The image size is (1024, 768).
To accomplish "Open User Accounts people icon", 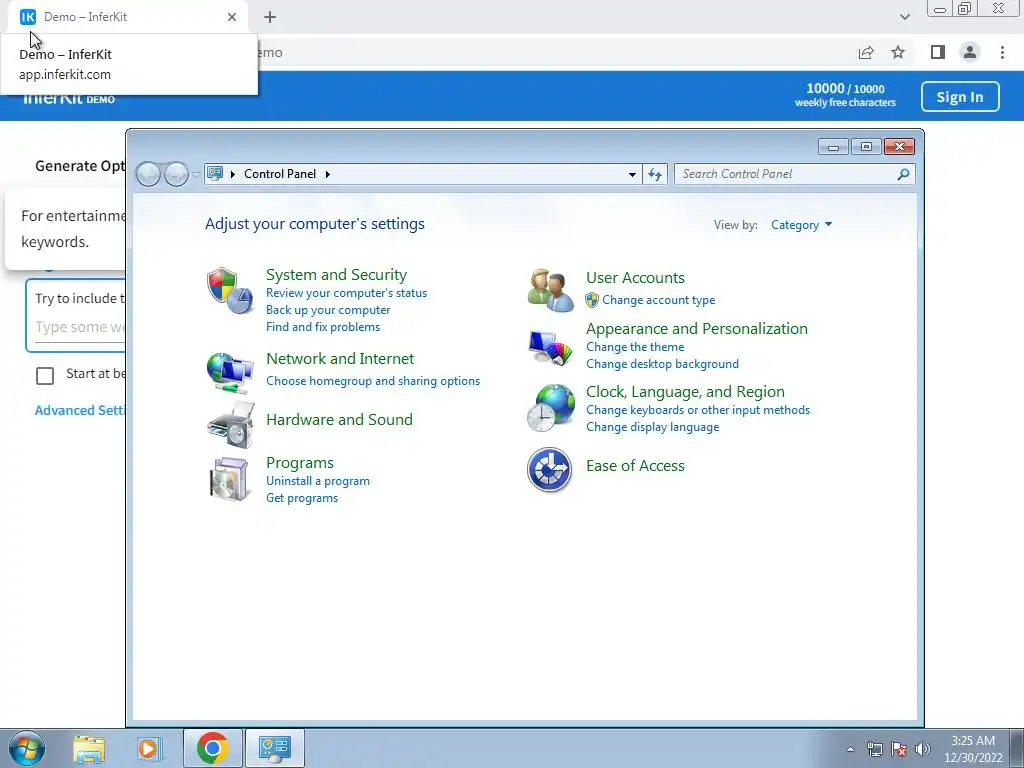I will 551,291.
